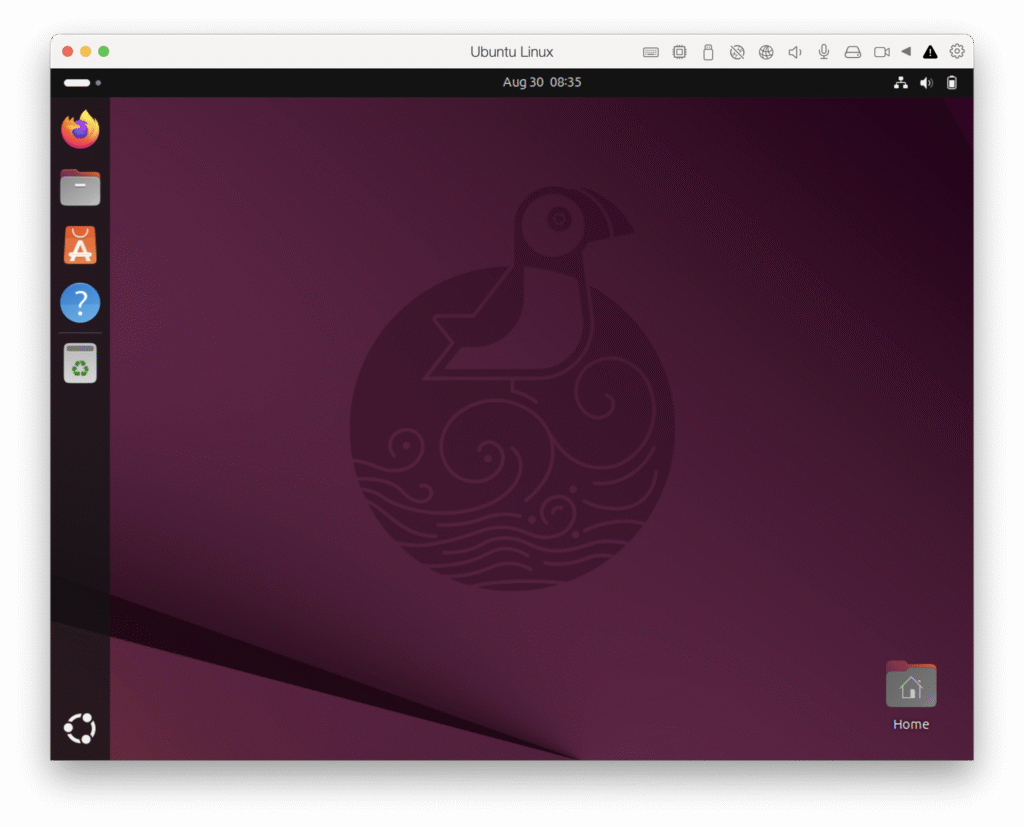The width and height of the screenshot is (1024, 827).
Task: Open the Home folder on the desktop
Action: pyautogui.click(x=911, y=695)
